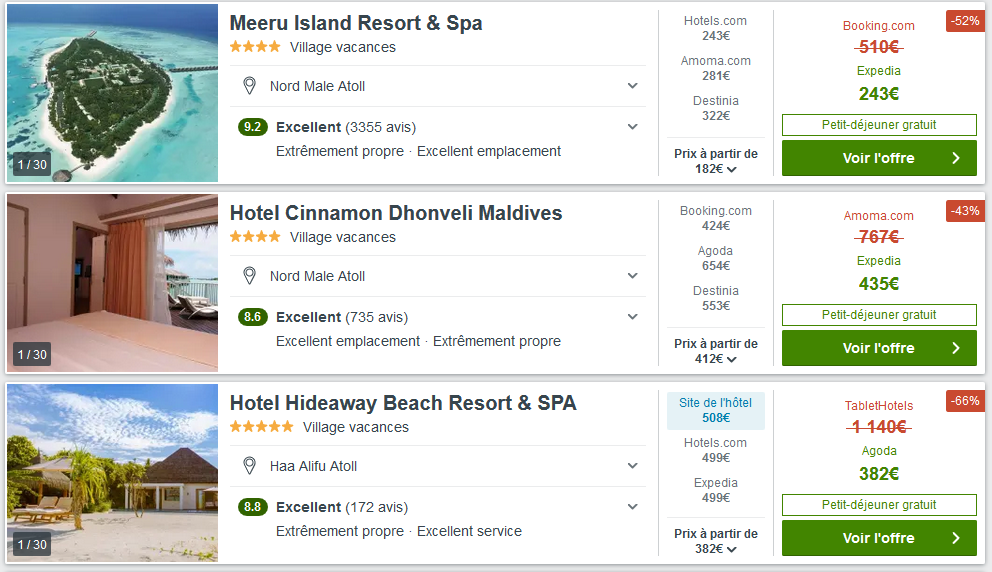Select the 'Site de l'hôtel 508€' offer
The width and height of the screenshot is (992, 572).
pos(716,411)
